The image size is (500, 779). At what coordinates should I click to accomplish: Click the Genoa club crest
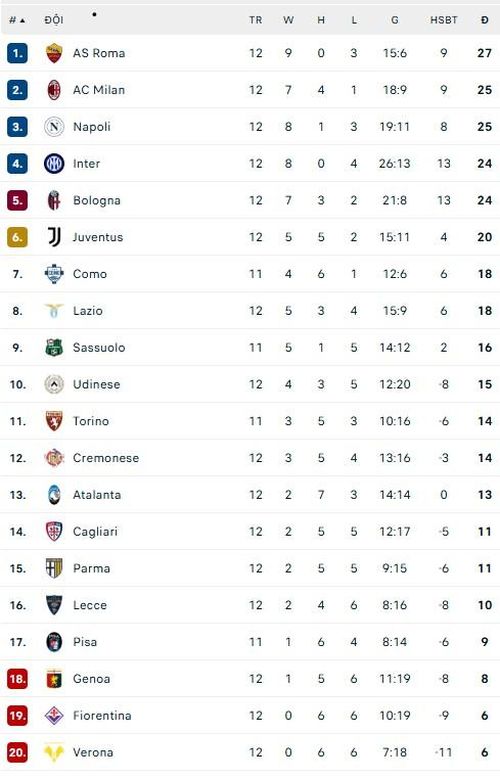(x=54, y=678)
